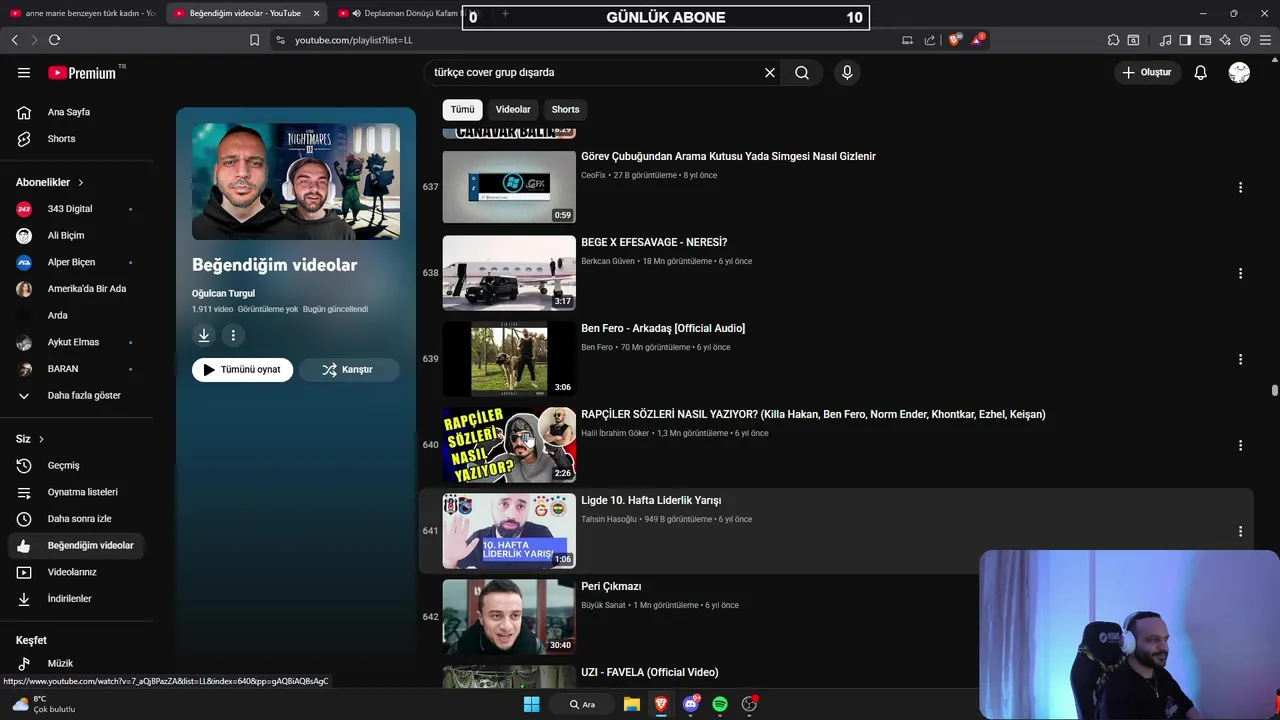Open Ben Fero - Arkadaş video title

663,328
